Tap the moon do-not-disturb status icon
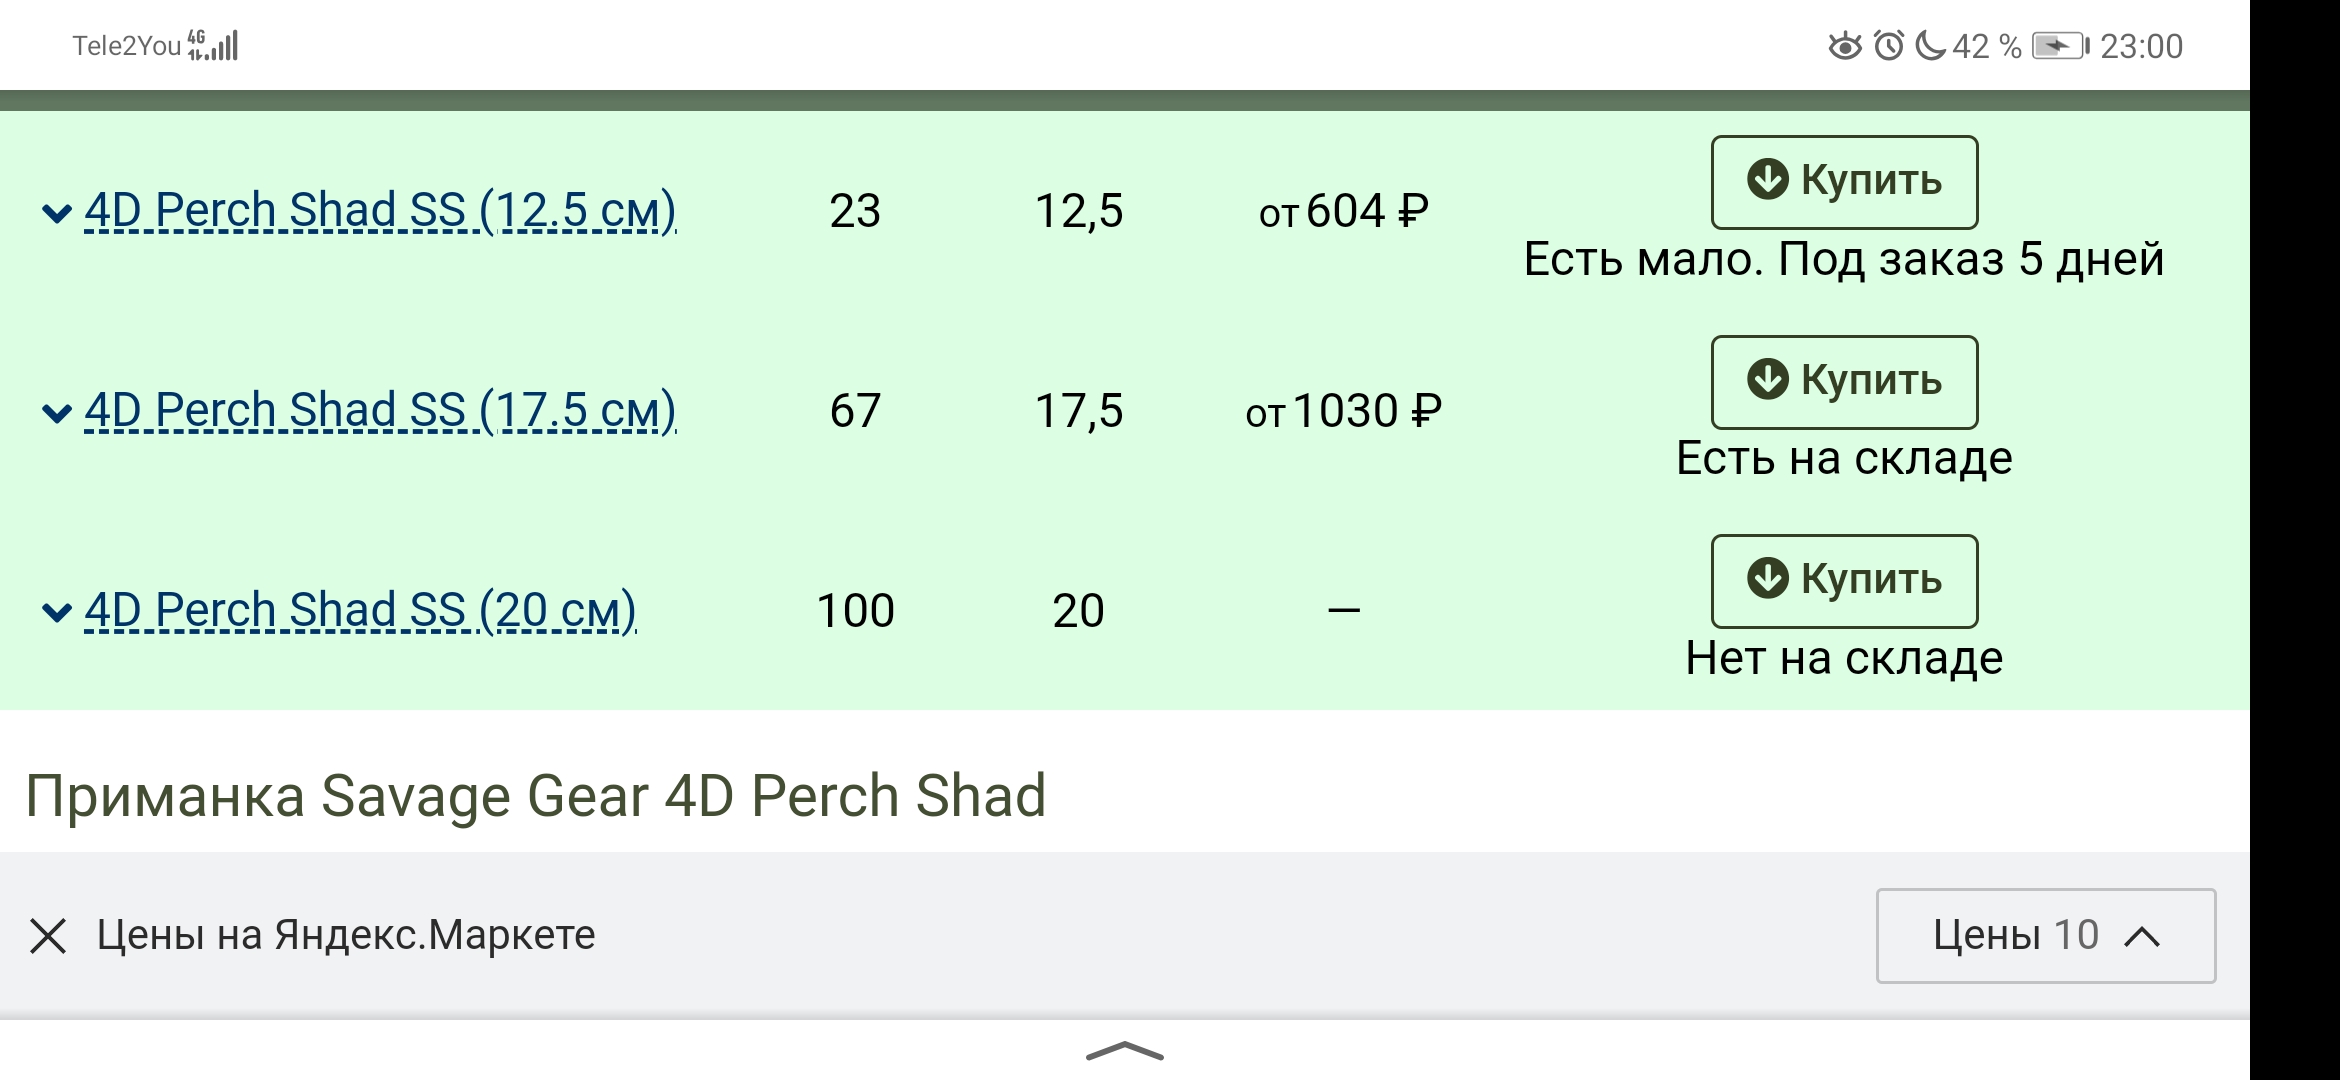Screen dimensions: 2340x1080 click(x=1930, y=46)
